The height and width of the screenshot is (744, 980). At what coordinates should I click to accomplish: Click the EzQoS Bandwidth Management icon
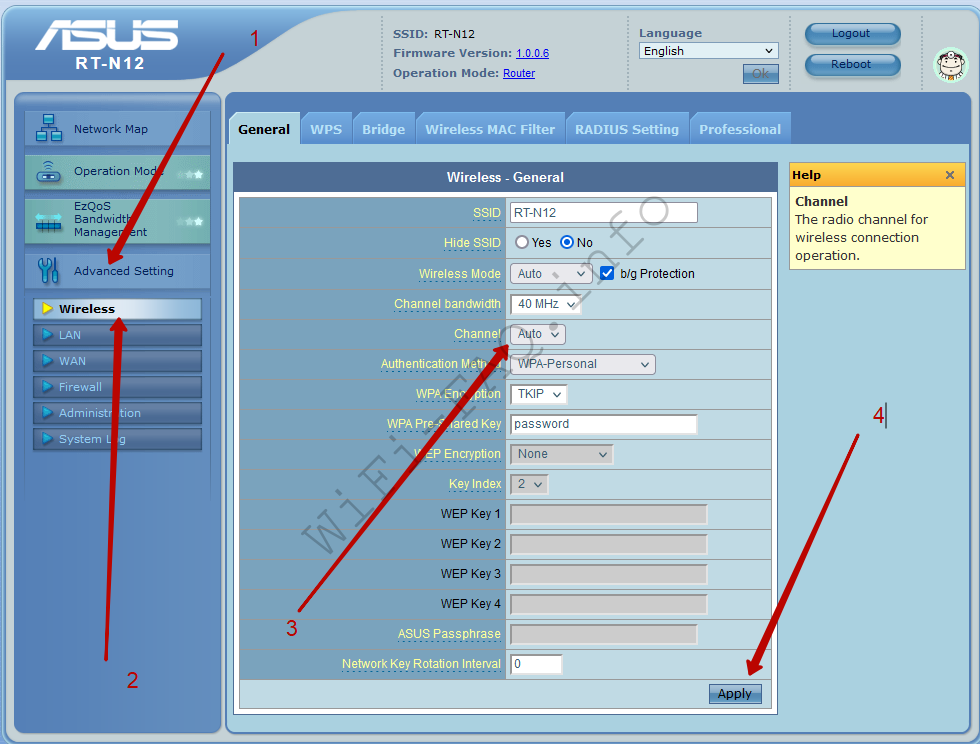pos(48,221)
